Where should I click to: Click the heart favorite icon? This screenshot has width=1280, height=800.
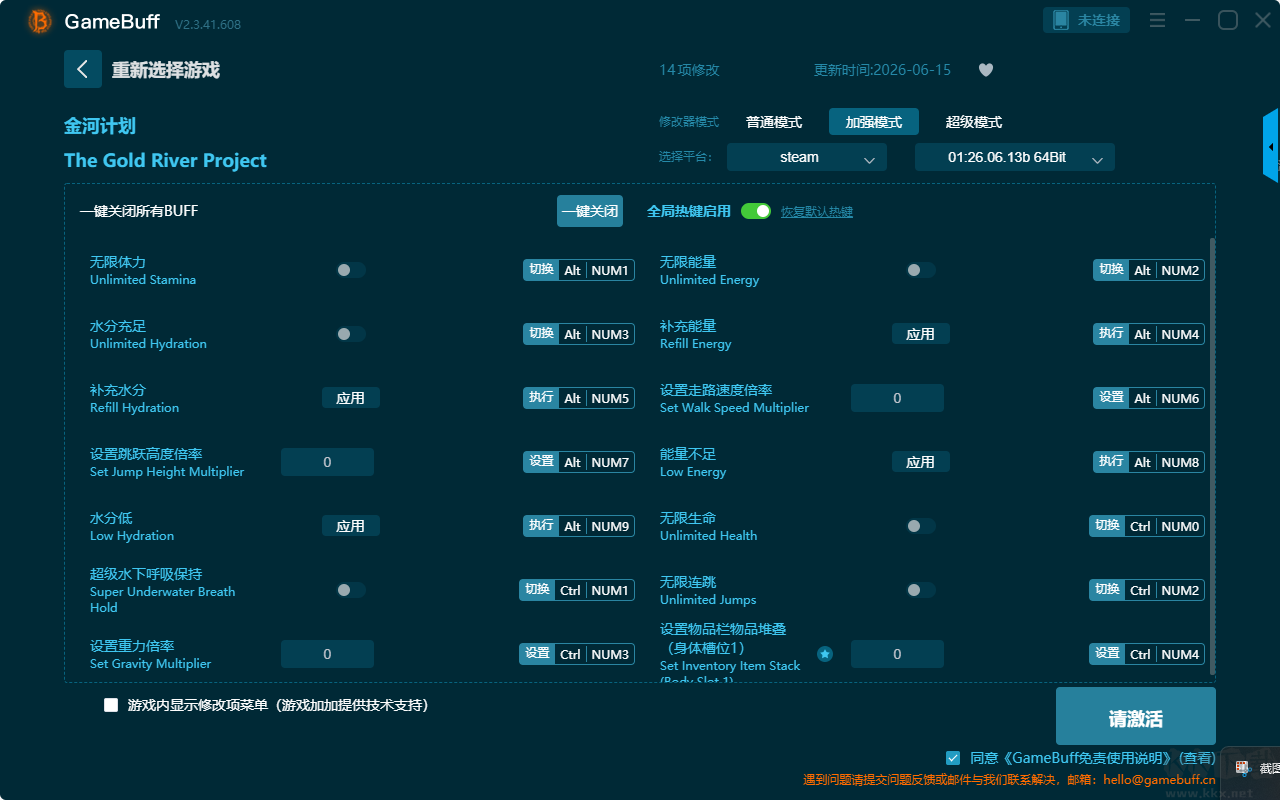[x=986, y=70]
